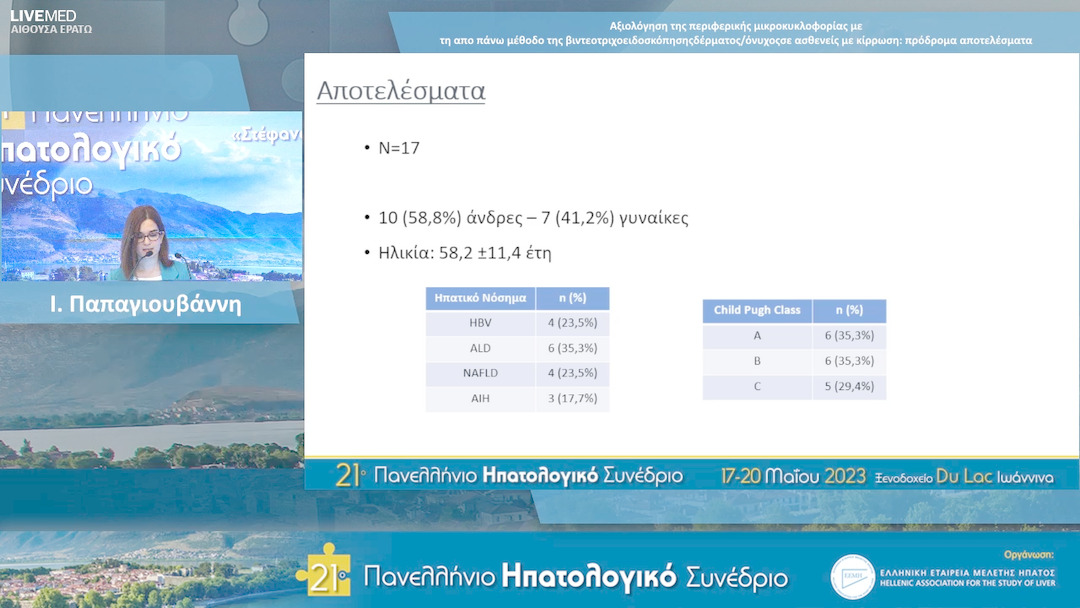1080x608 pixels.
Task: Click the slide footer congress title
Action: (509, 475)
